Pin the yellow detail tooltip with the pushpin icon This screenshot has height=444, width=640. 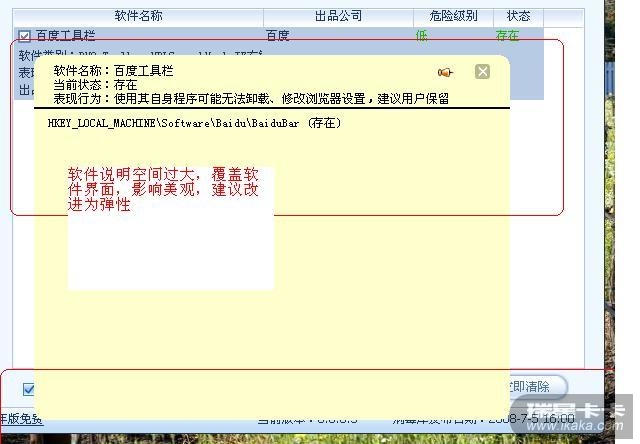[x=445, y=72]
